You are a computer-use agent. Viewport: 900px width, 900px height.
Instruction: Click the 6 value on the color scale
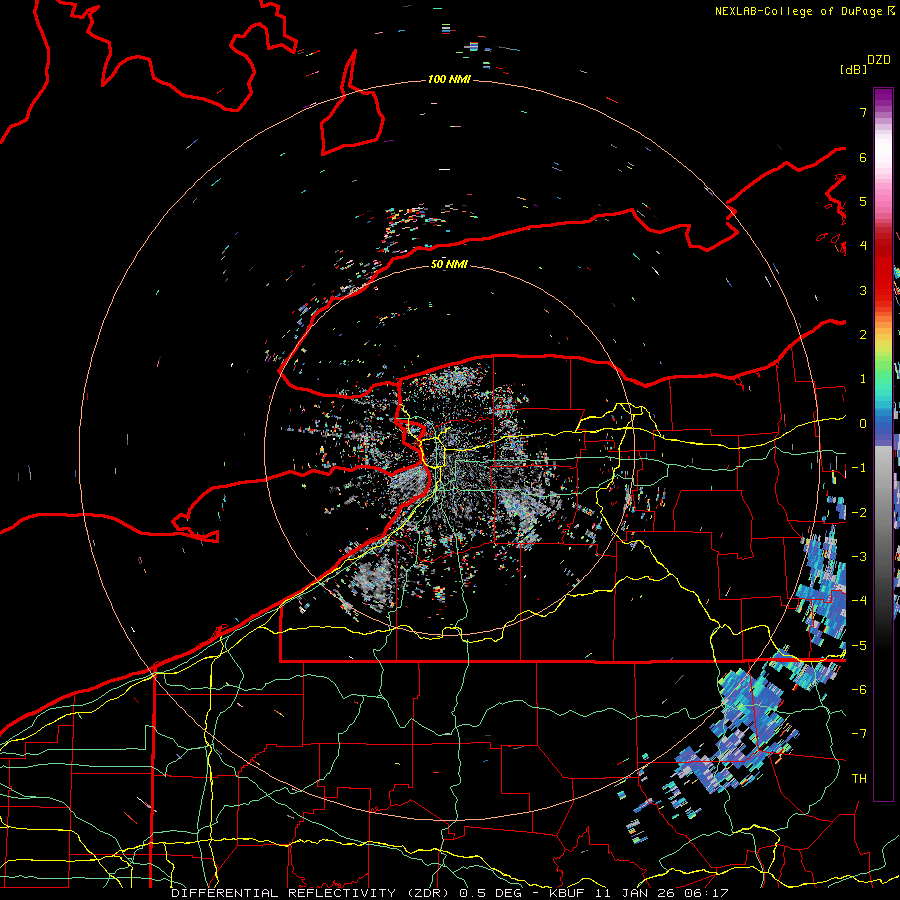pyautogui.click(x=863, y=157)
